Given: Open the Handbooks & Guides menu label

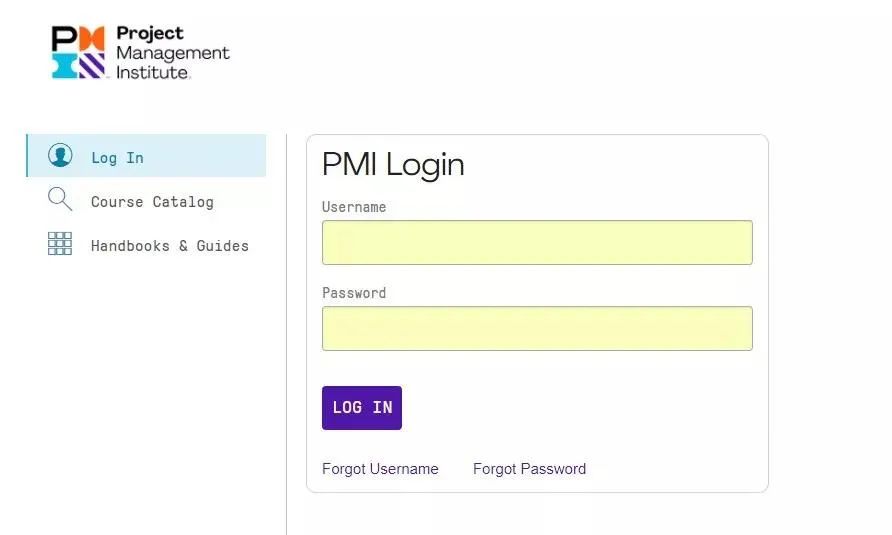Looking at the screenshot, I should pos(170,246).
